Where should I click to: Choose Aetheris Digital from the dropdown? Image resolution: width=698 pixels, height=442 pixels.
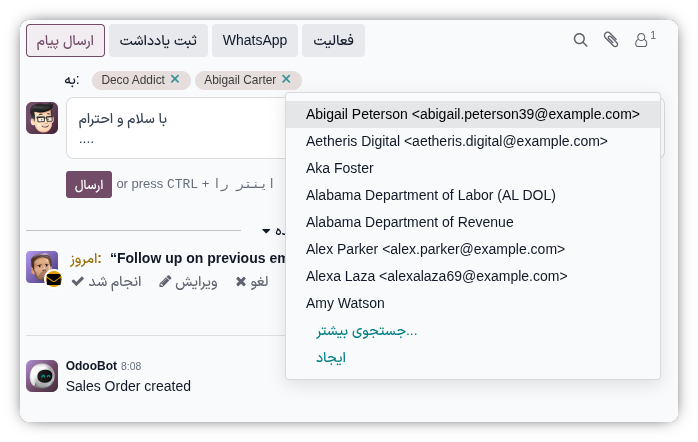pyautogui.click(x=456, y=141)
